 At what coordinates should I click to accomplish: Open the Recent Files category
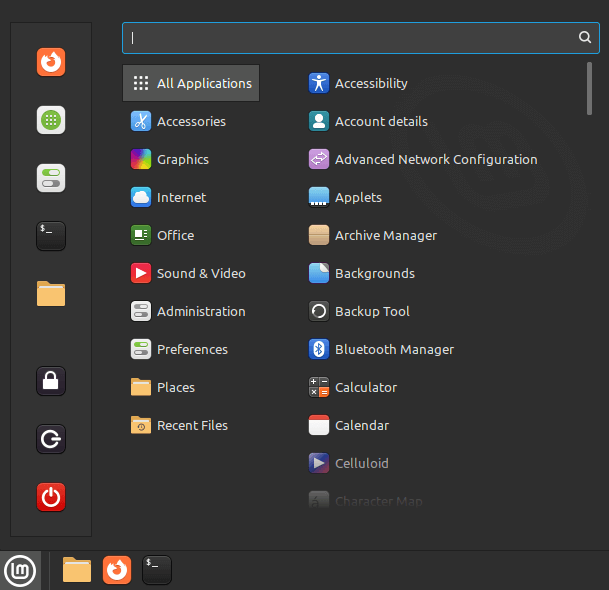191,425
